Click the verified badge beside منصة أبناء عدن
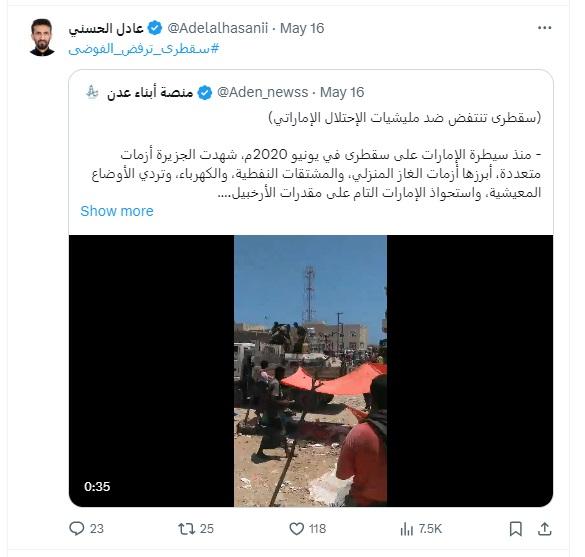585x557 pixels. [204, 93]
